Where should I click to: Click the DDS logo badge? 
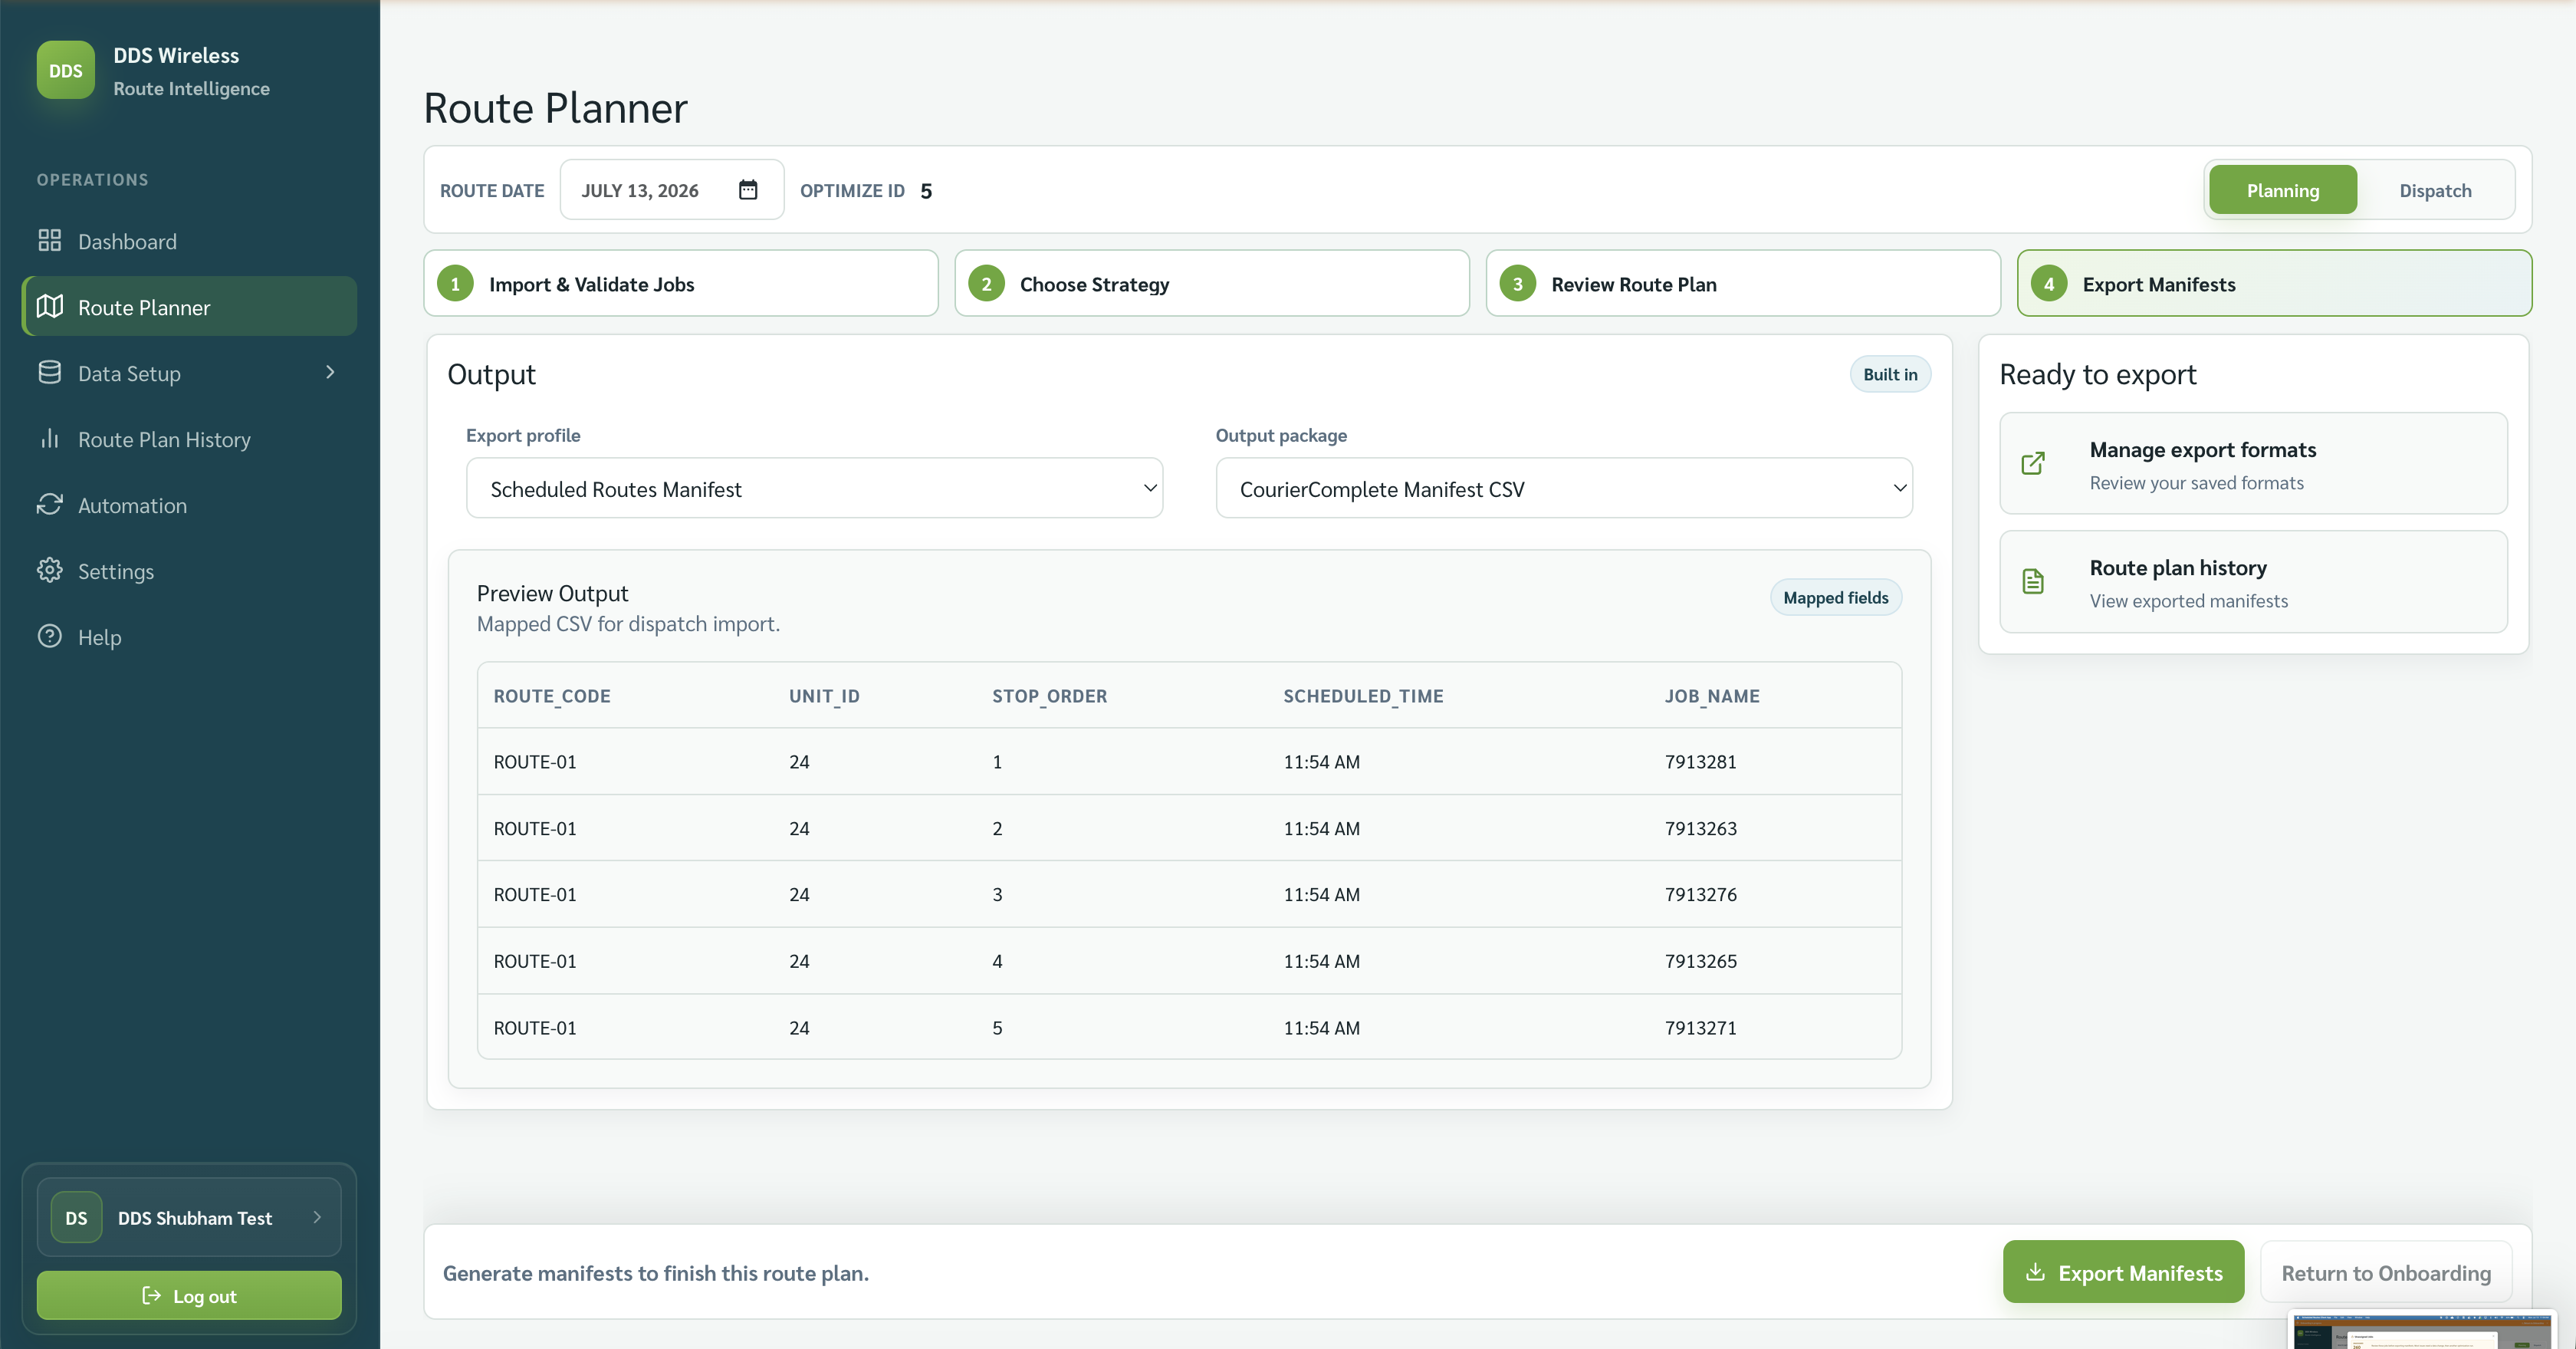66,70
